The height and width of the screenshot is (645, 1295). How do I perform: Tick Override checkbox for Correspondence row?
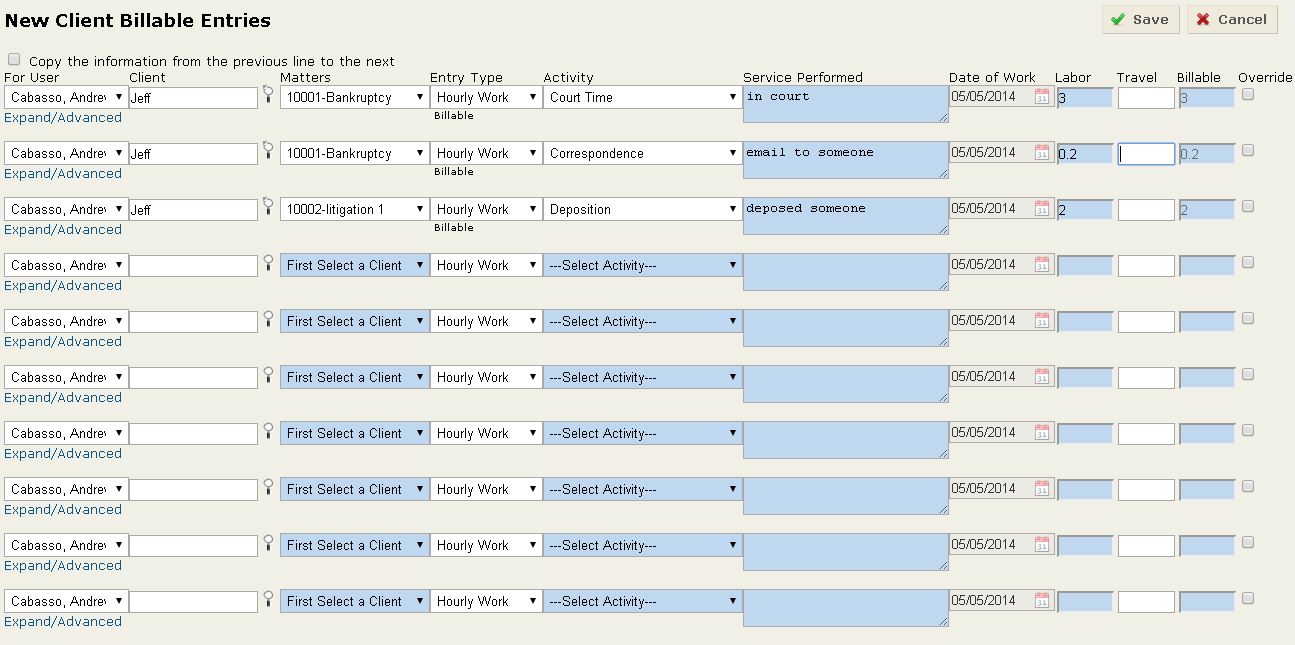[x=1248, y=151]
